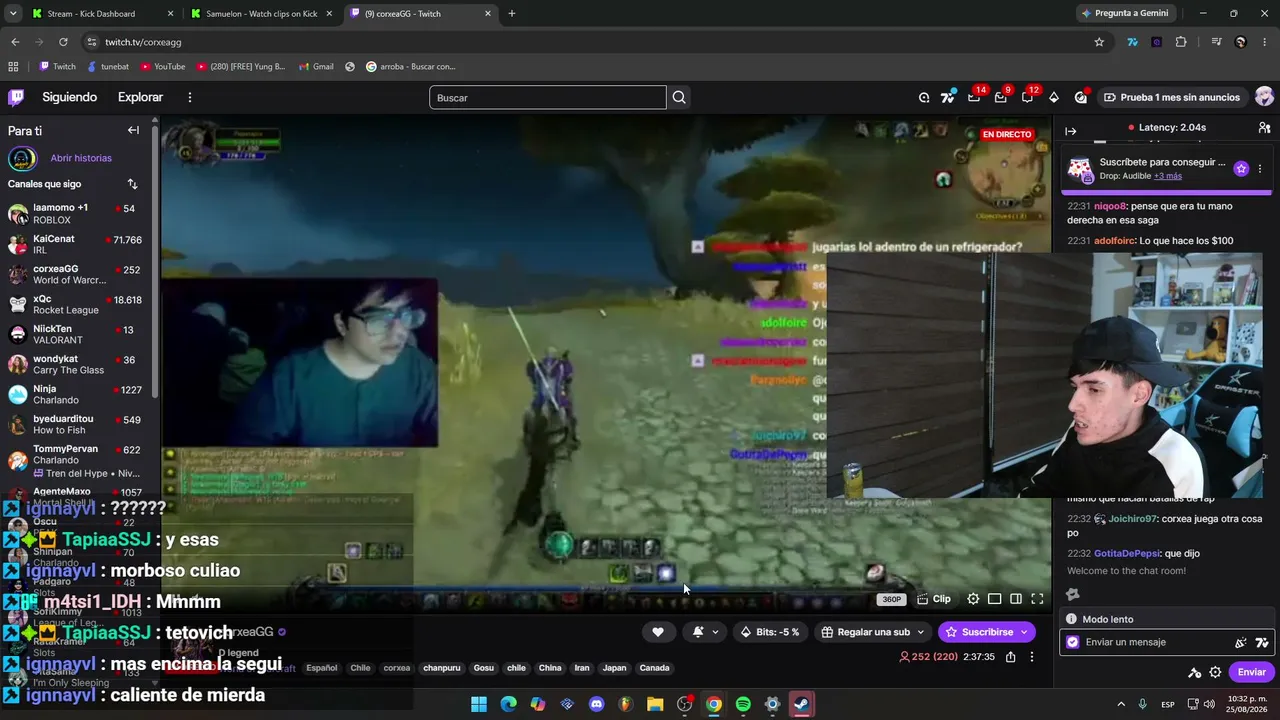Toggle follow heart button
The width and height of the screenshot is (1280, 720).
click(x=658, y=632)
